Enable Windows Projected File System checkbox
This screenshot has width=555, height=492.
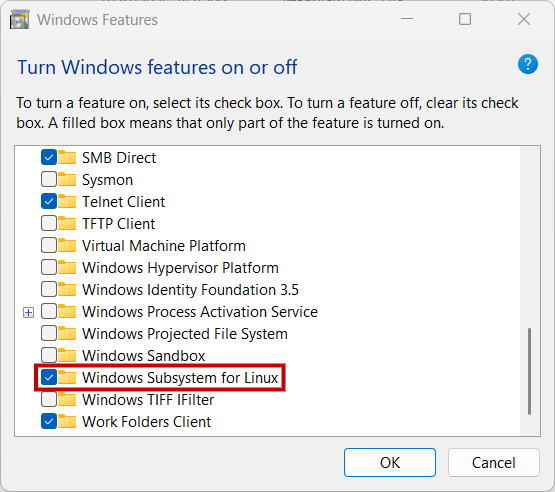click(x=49, y=333)
